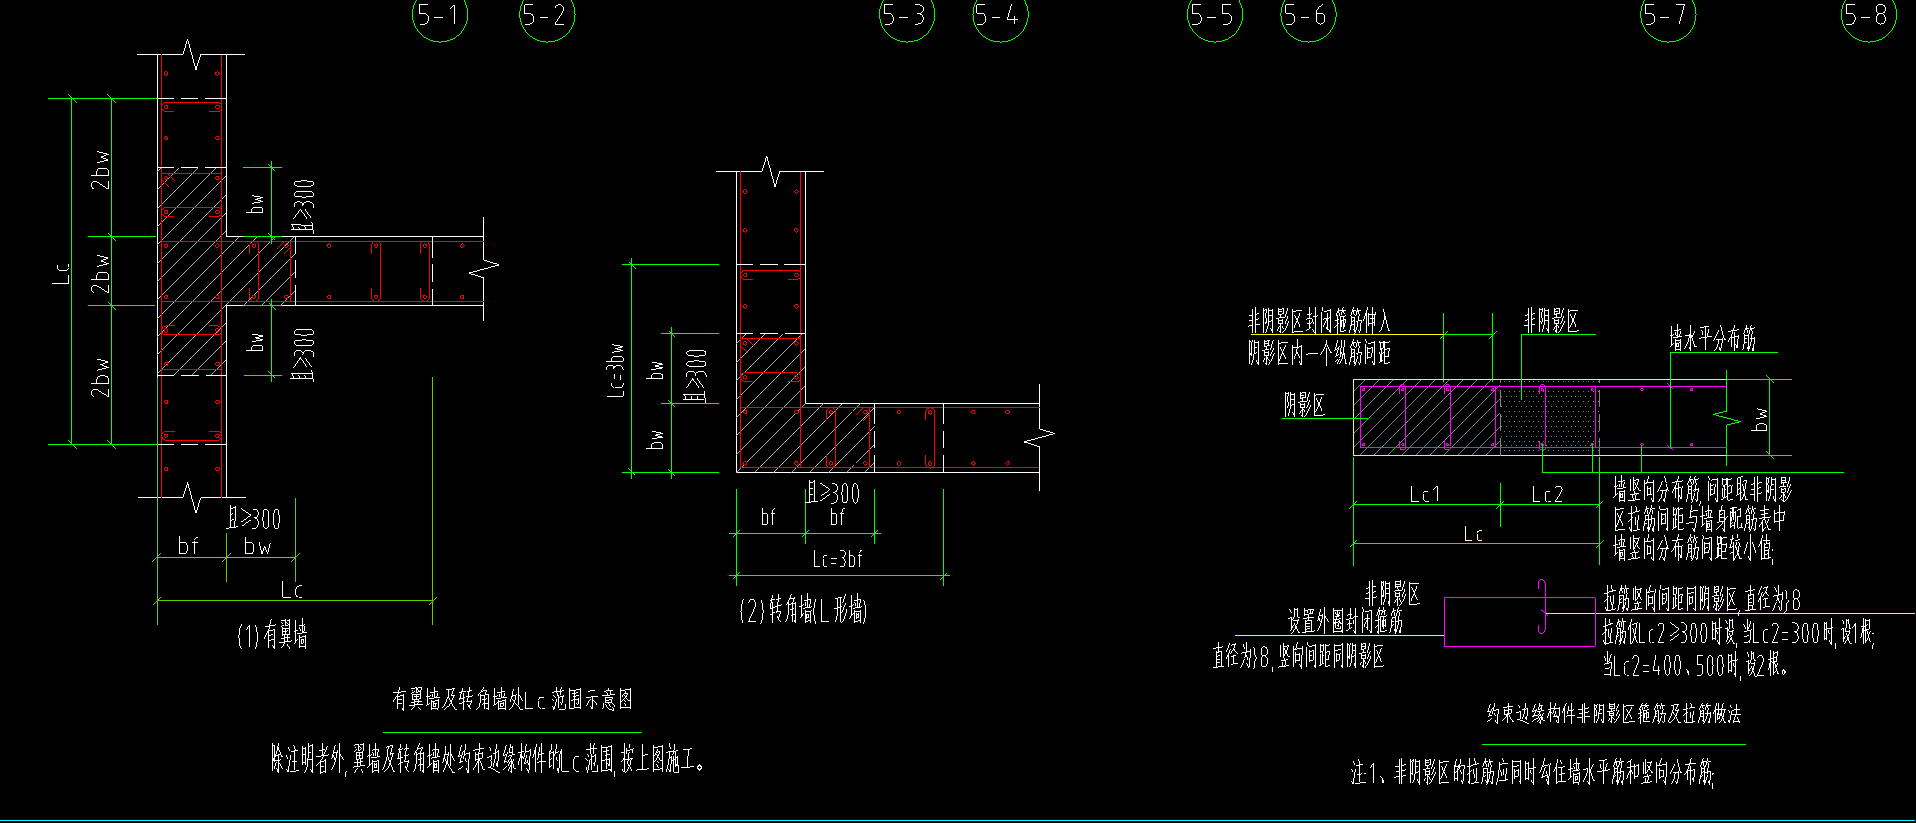Select the "Lc2" dimension text

(1546, 494)
